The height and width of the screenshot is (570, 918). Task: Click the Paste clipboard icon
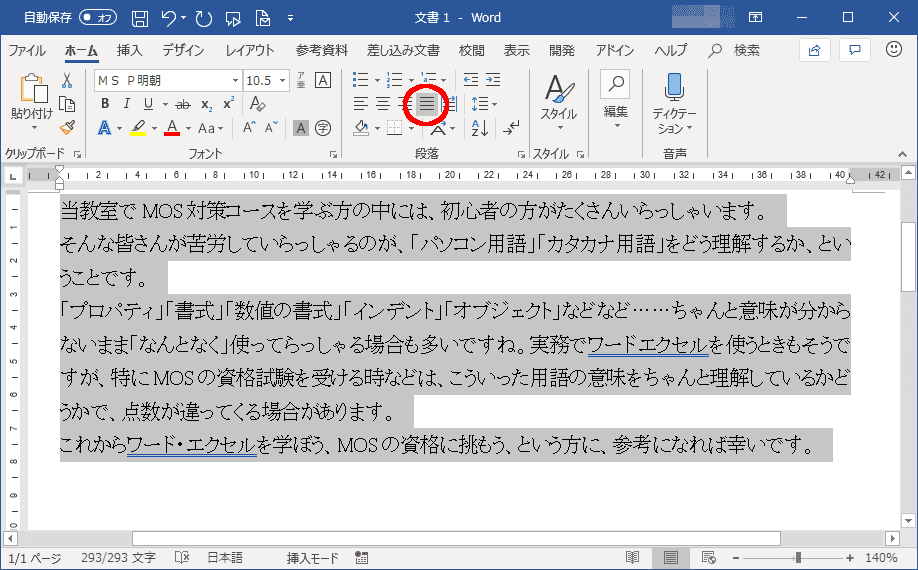coord(33,89)
